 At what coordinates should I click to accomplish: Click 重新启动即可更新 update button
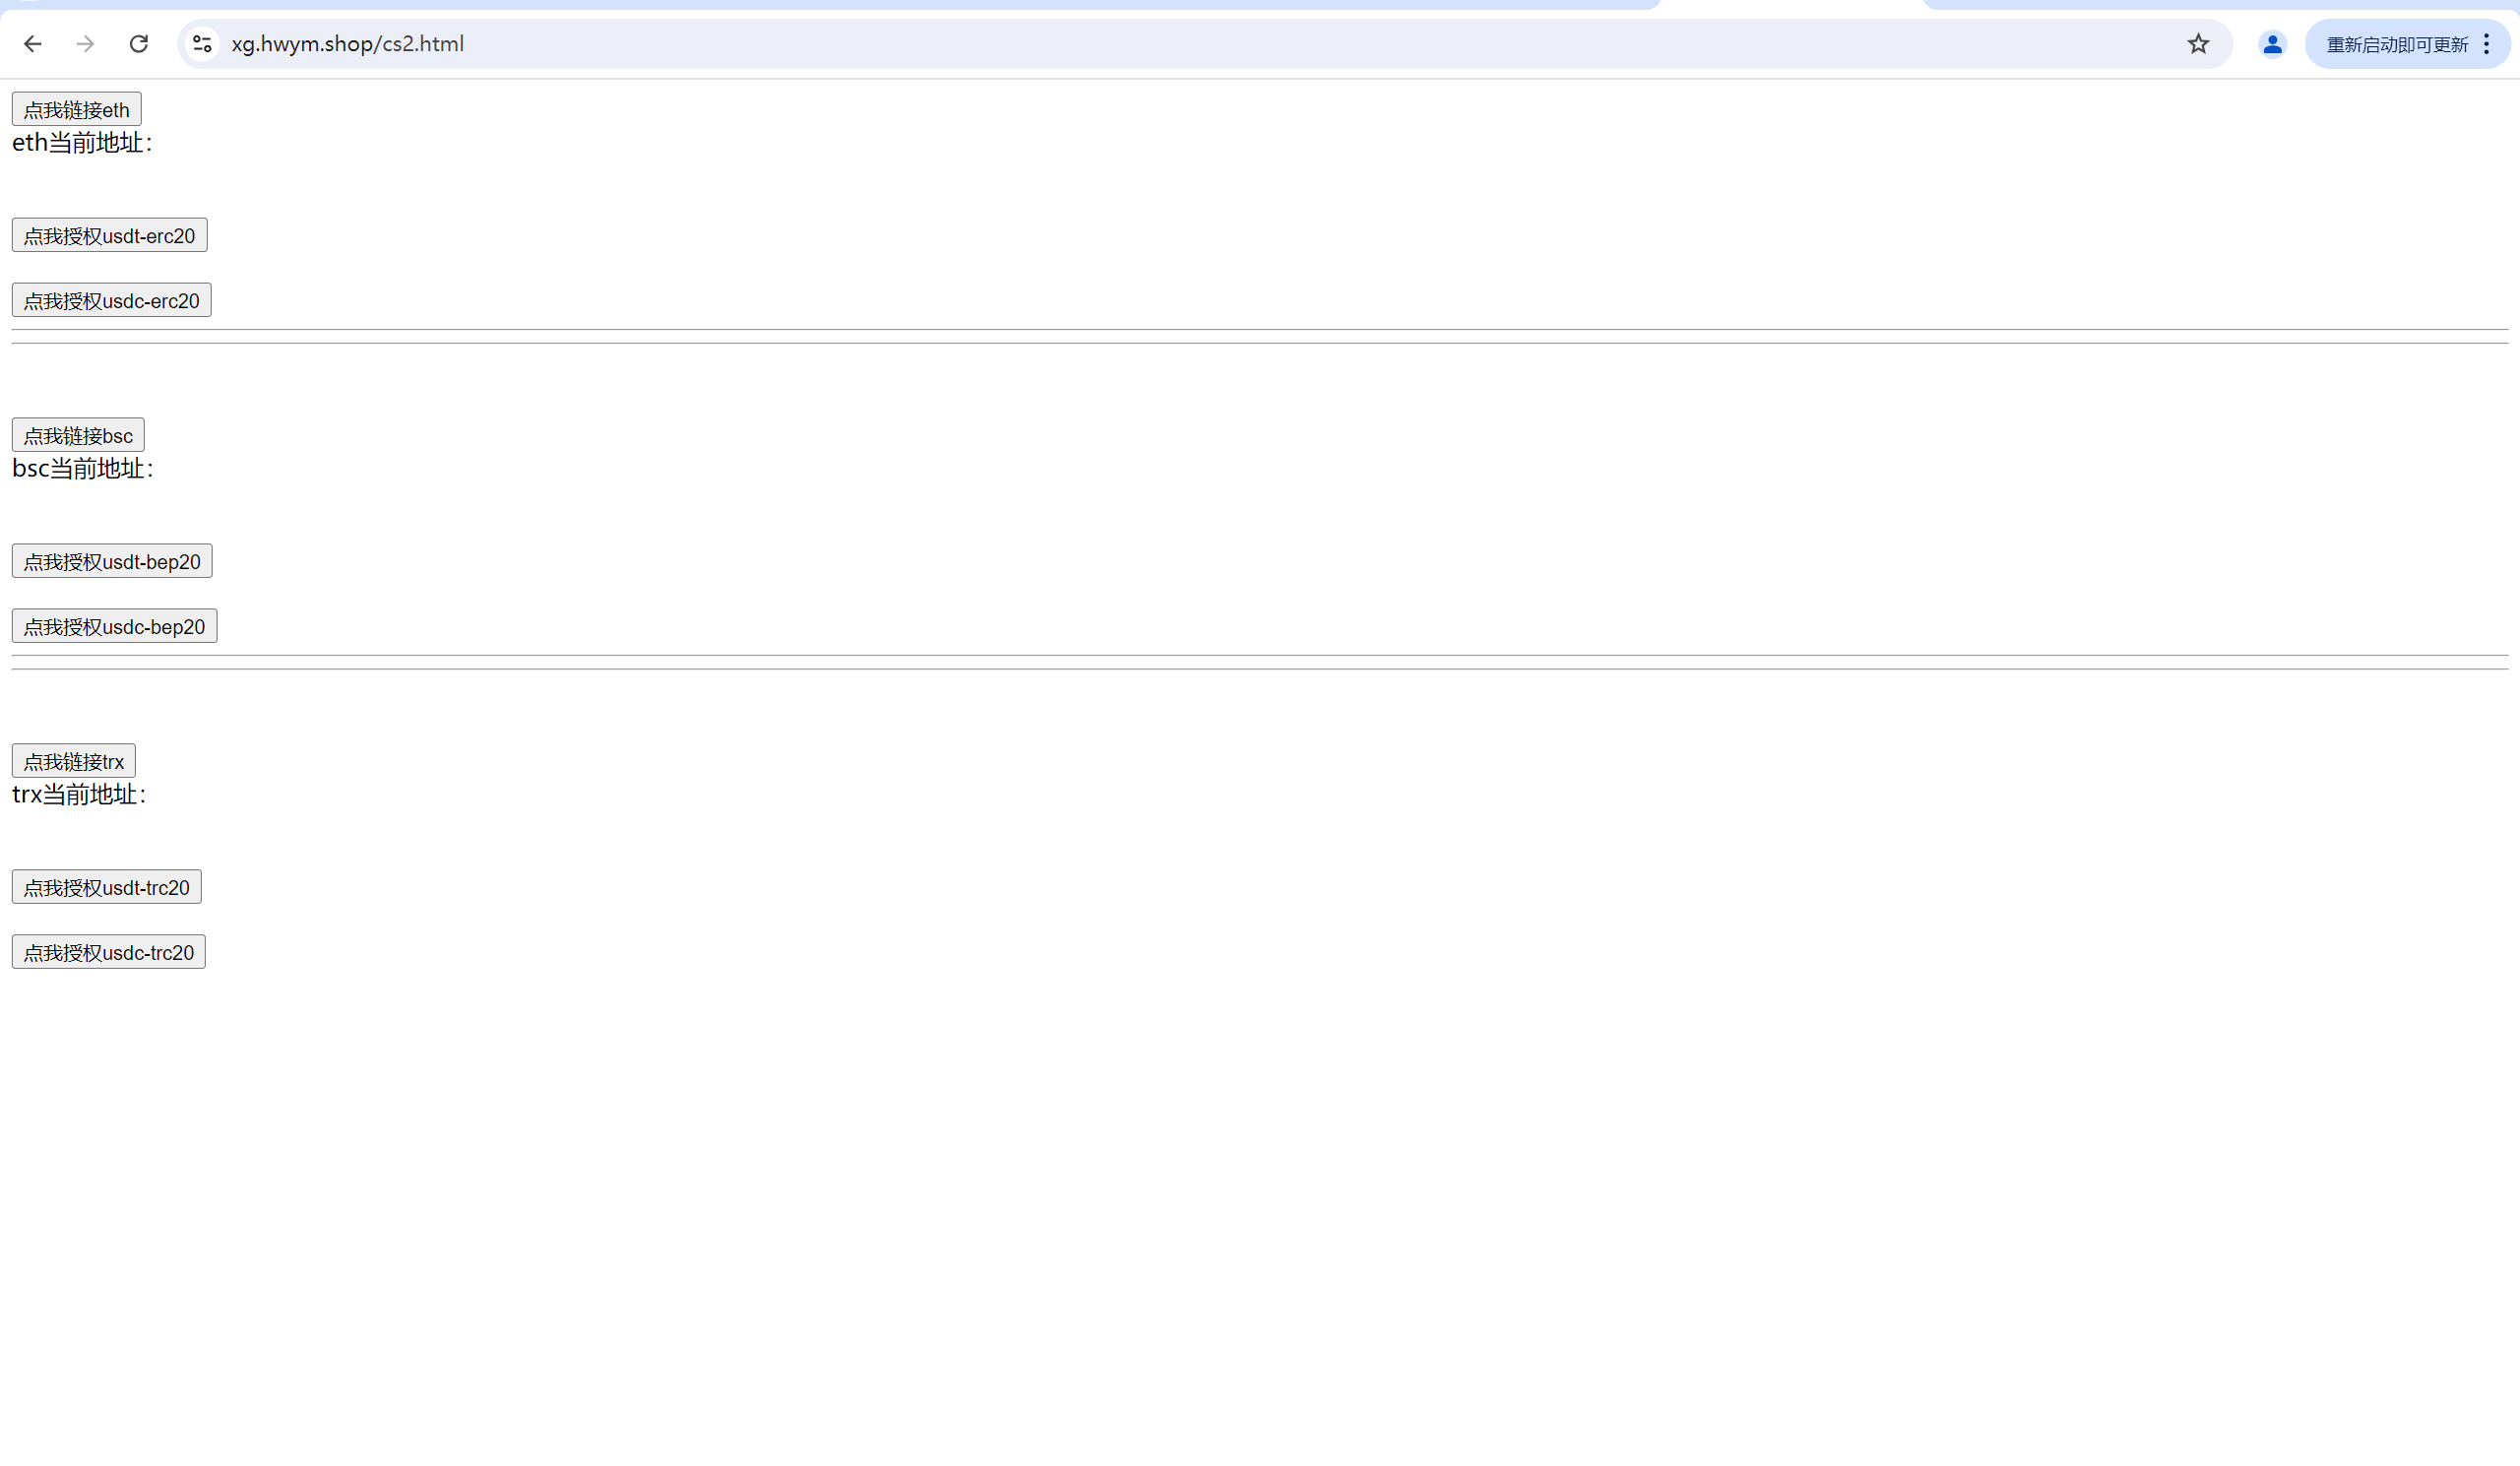2397,44
